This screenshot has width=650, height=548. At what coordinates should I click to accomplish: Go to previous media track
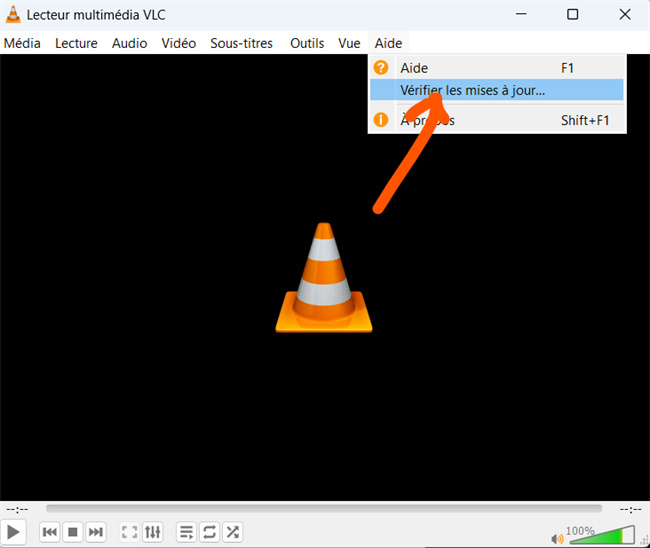[50, 532]
